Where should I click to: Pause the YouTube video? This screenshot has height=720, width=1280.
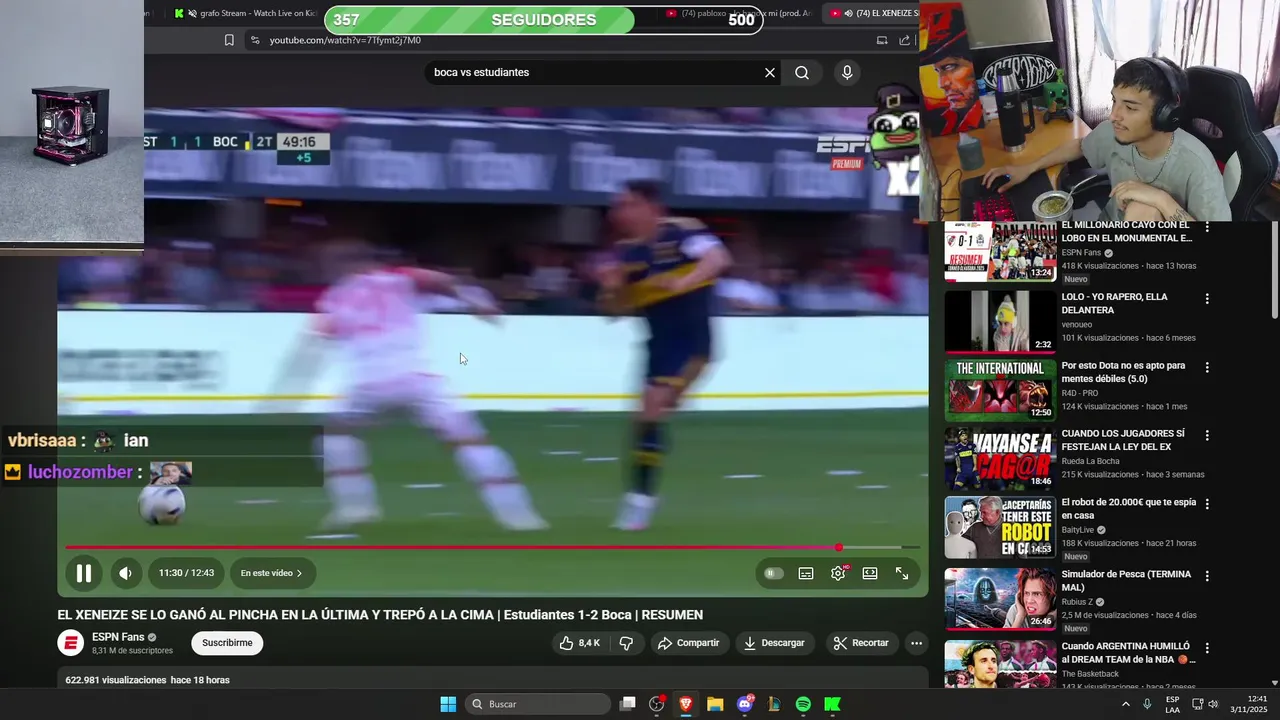[84, 573]
